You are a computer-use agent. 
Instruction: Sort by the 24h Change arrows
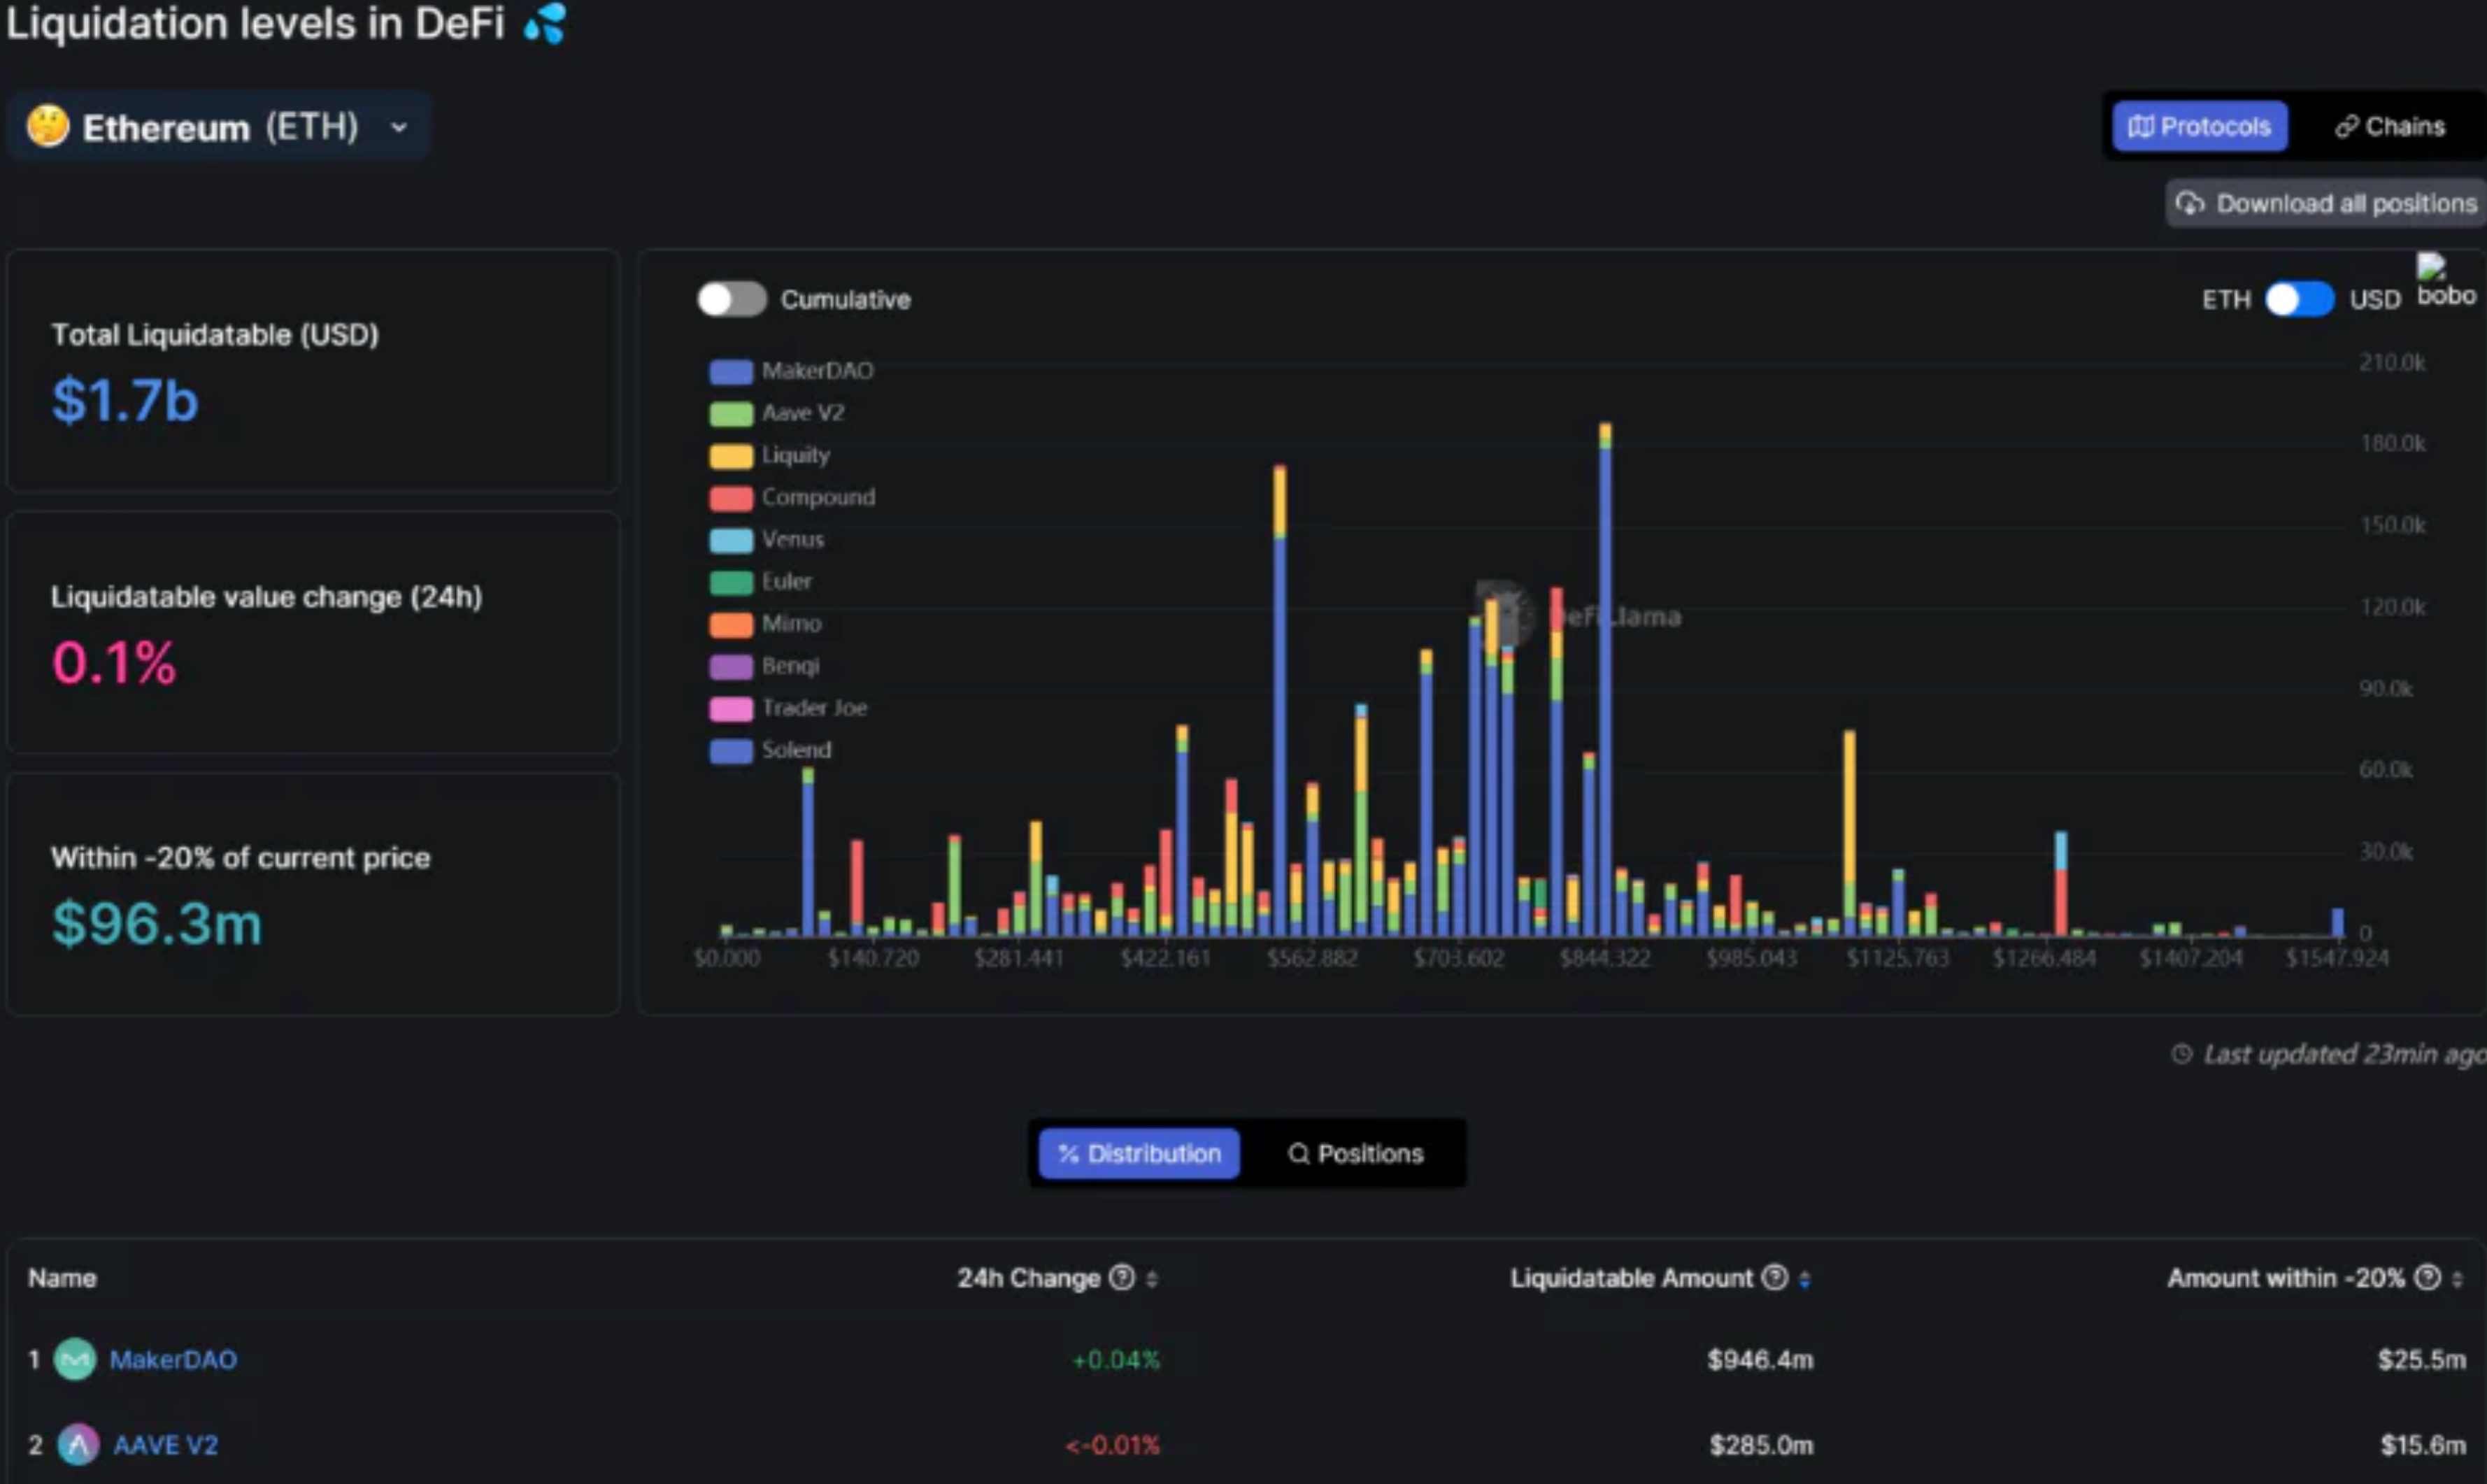point(1152,1278)
